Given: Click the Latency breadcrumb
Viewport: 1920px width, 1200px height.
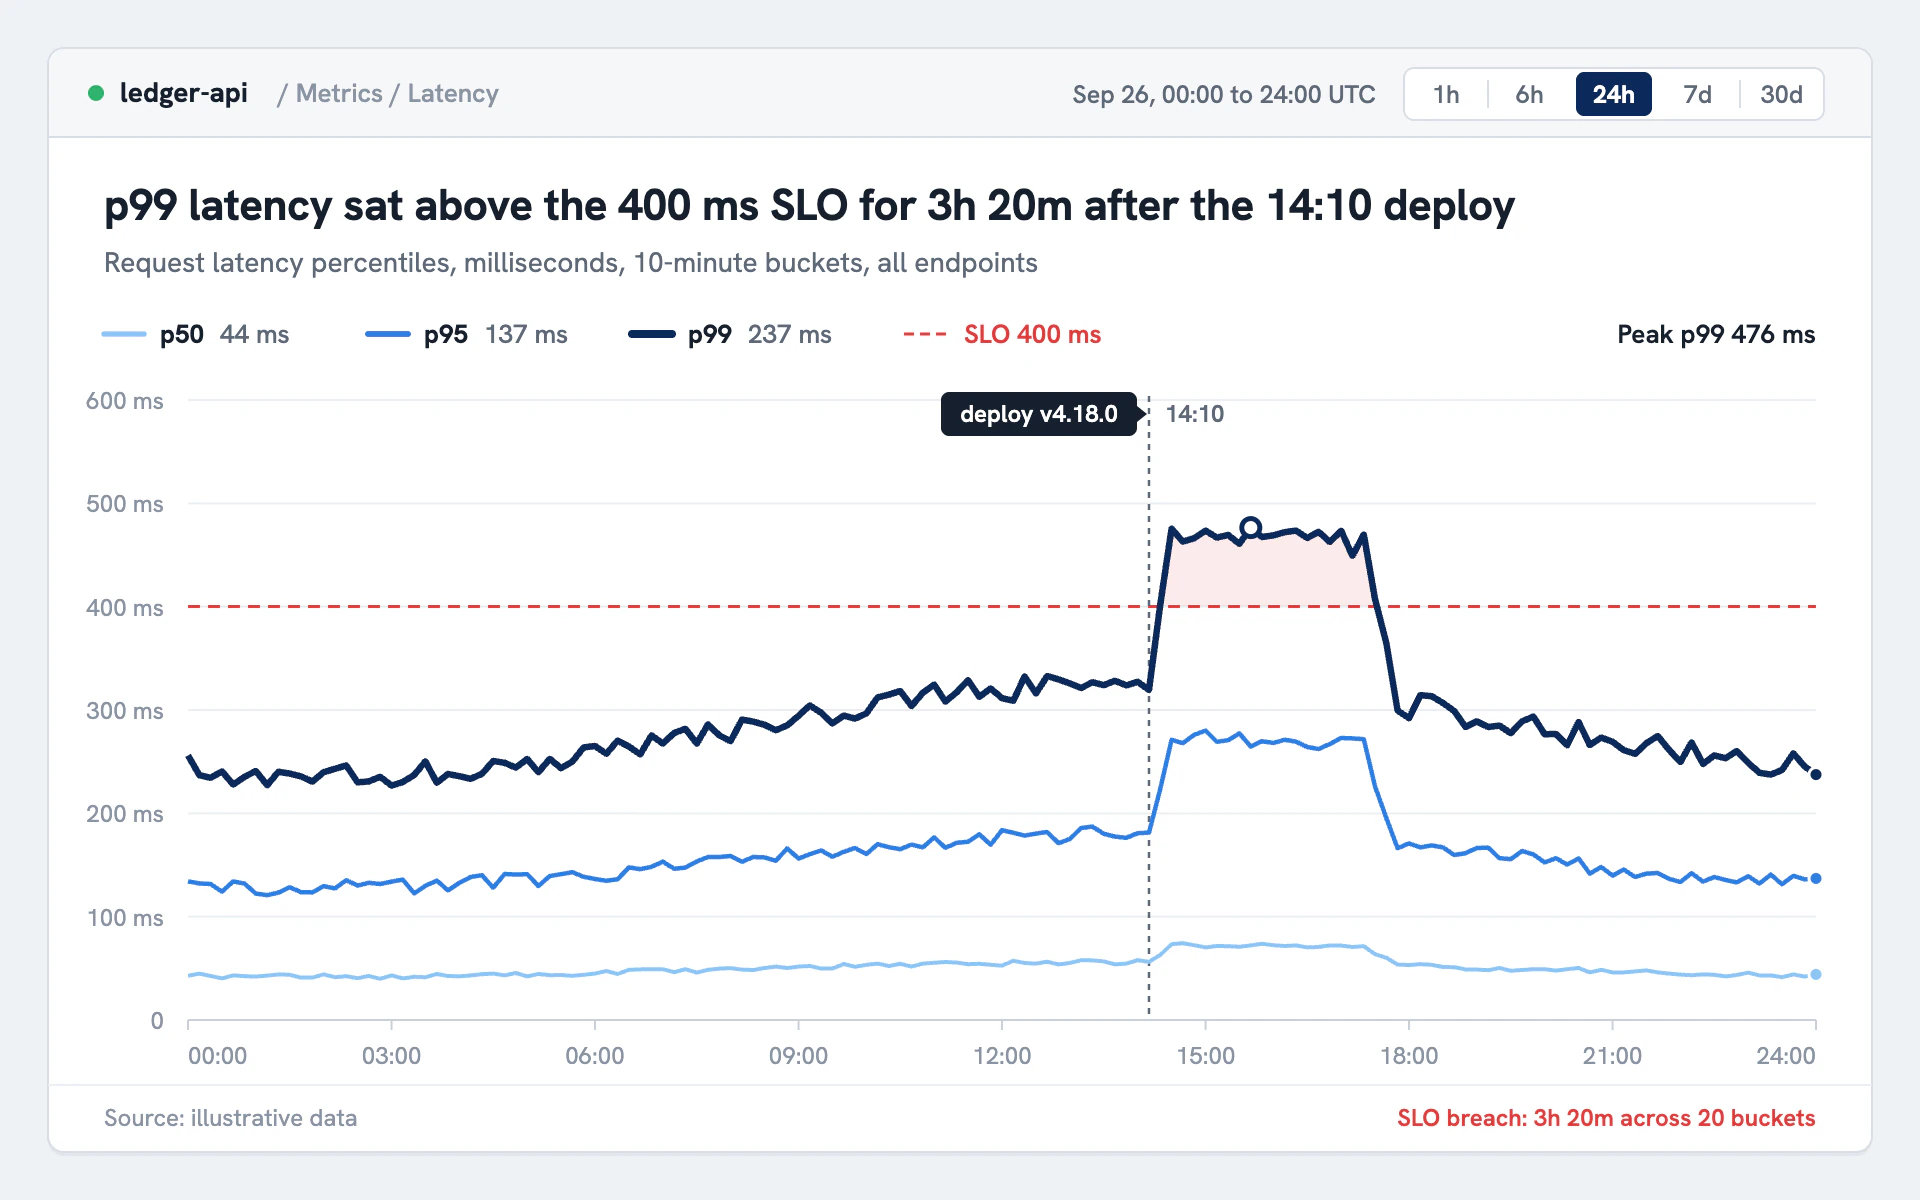Looking at the screenshot, I should click(453, 93).
